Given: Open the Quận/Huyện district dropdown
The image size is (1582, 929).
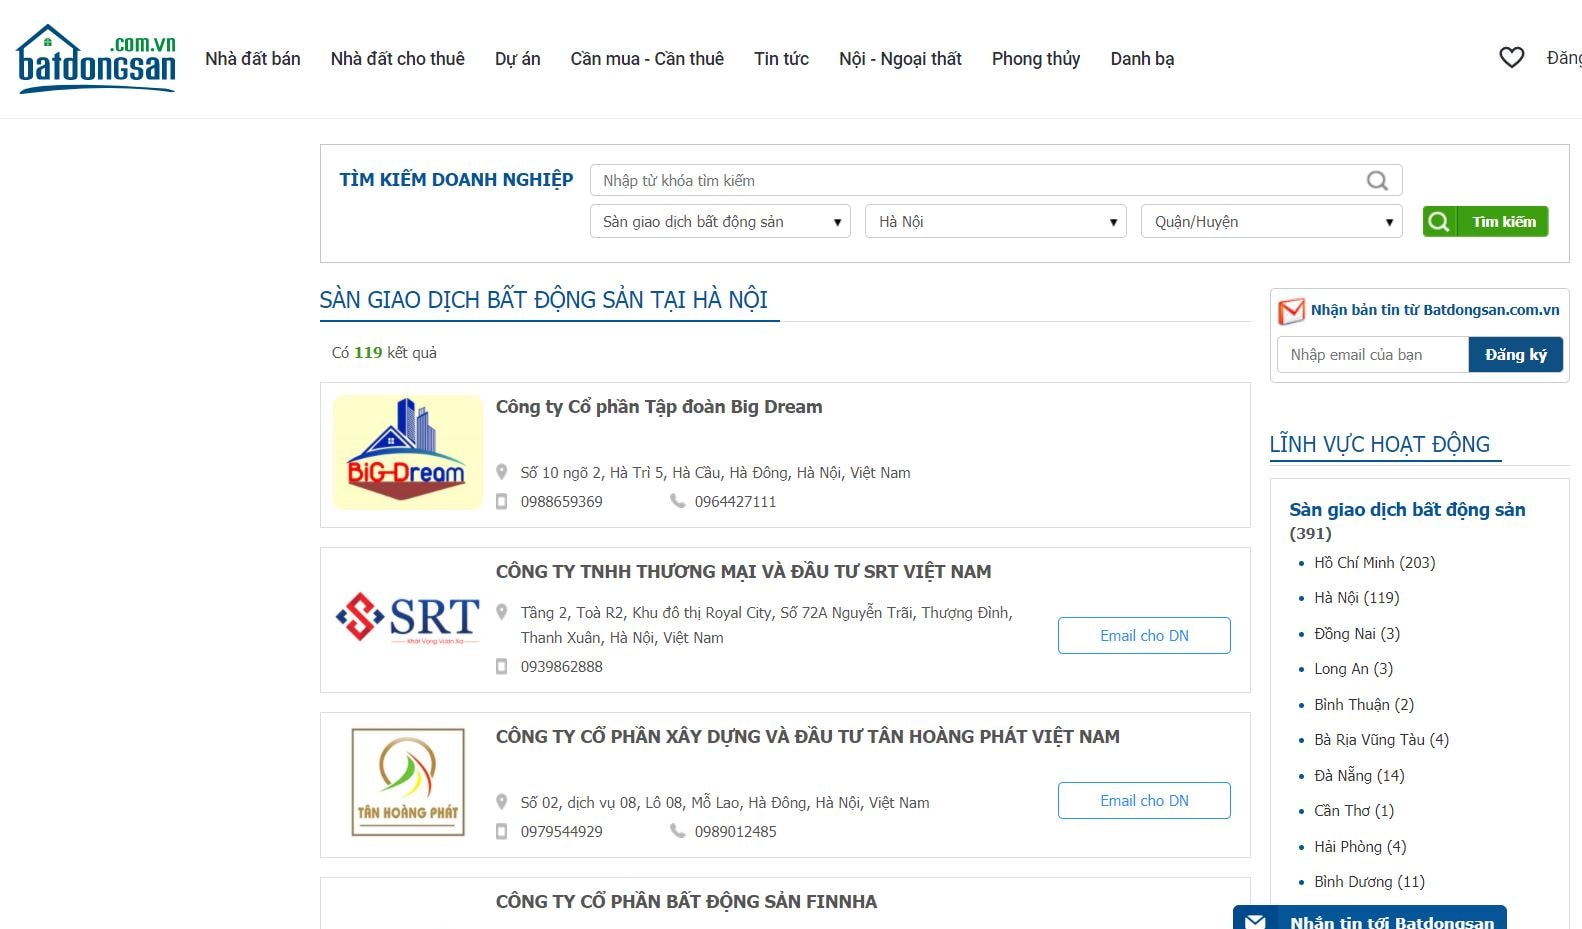Looking at the screenshot, I should point(1272,221).
